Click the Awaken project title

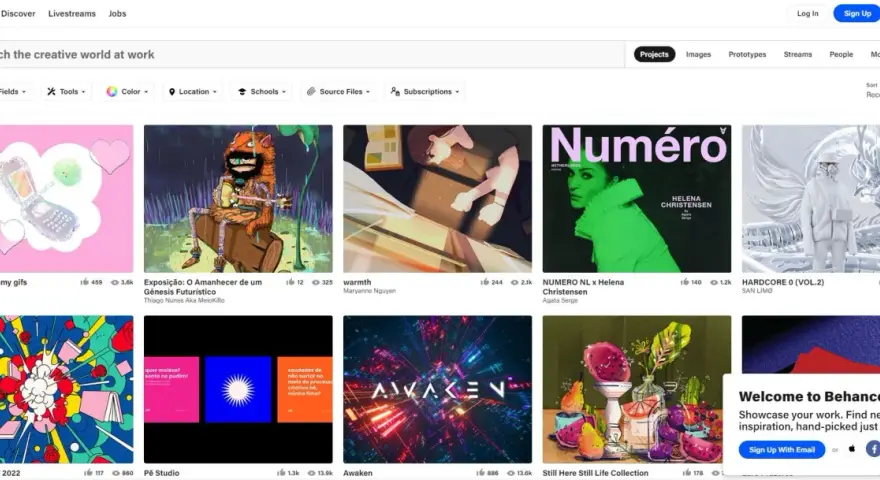(358, 473)
